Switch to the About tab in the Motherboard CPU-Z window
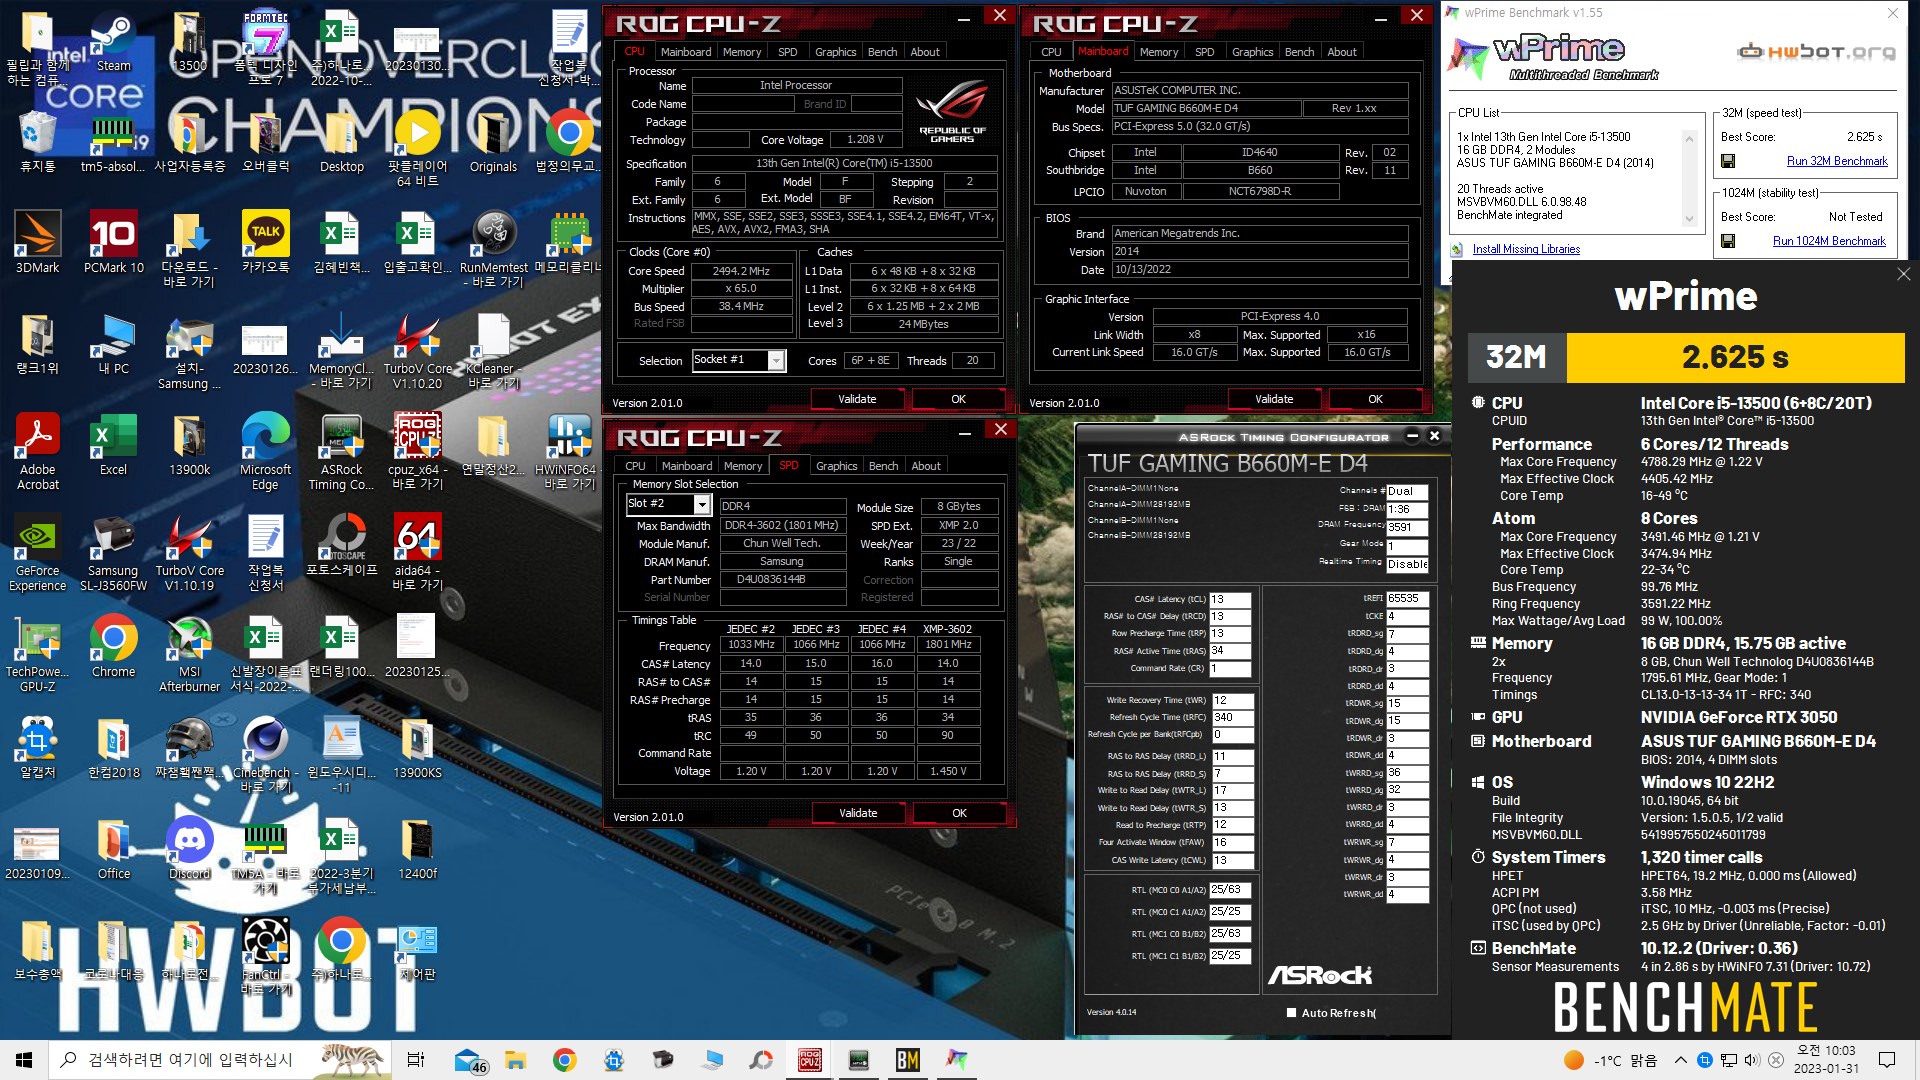The height and width of the screenshot is (1080, 1920). (1342, 52)
